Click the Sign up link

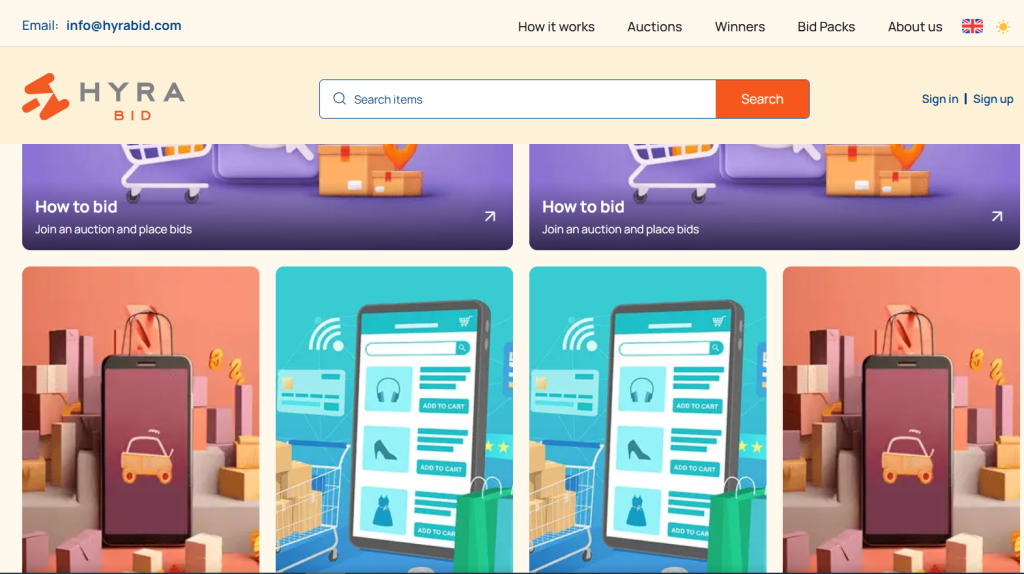pos(993,99)
